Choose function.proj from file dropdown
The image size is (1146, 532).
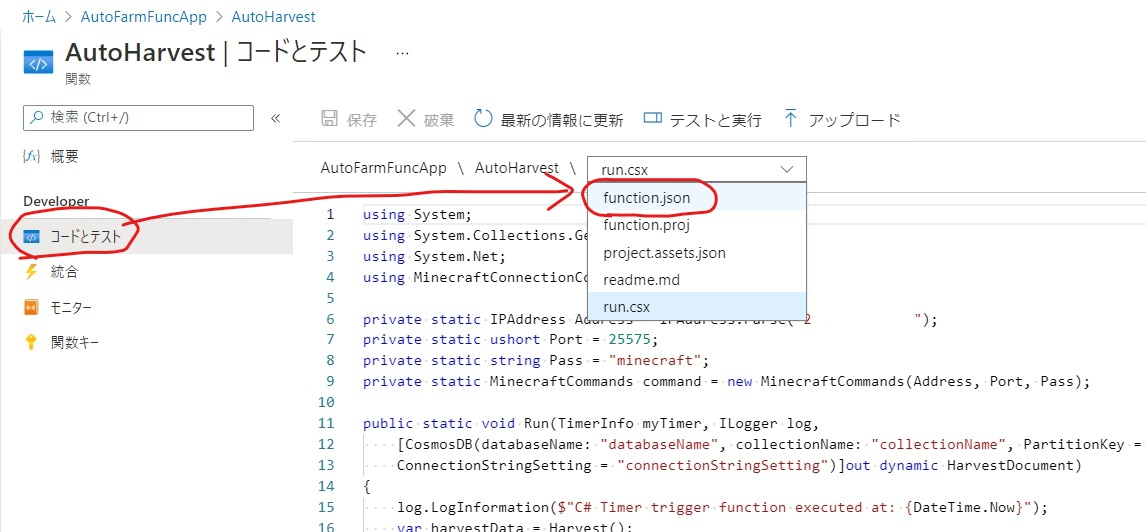697,225
